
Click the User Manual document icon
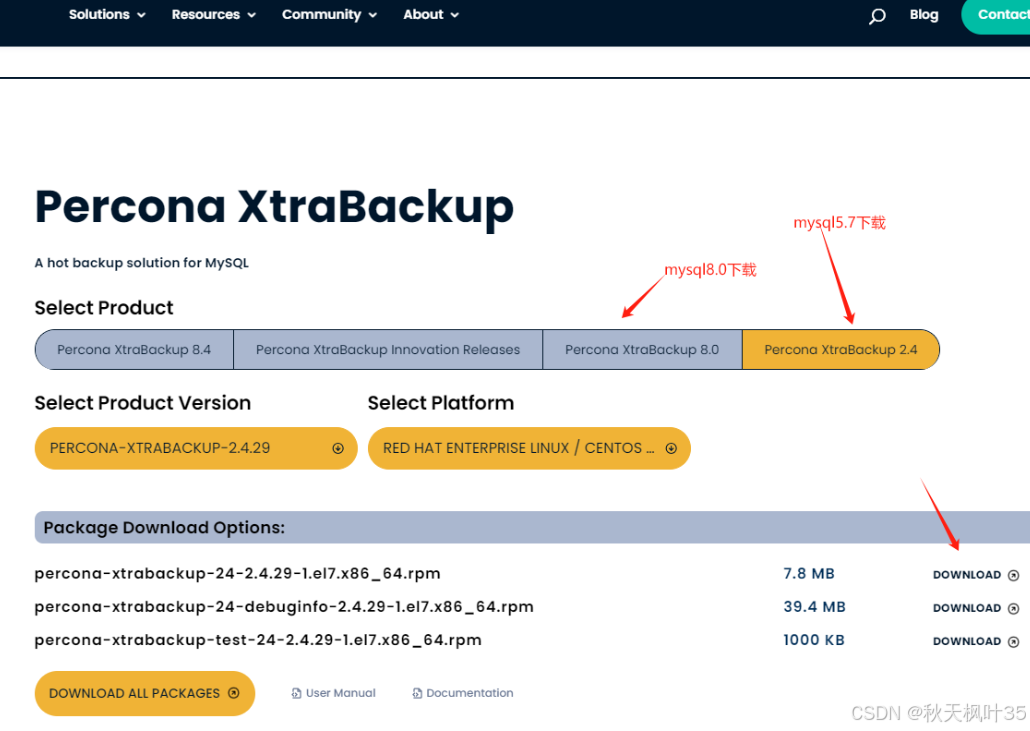click(x=296, y=694)
